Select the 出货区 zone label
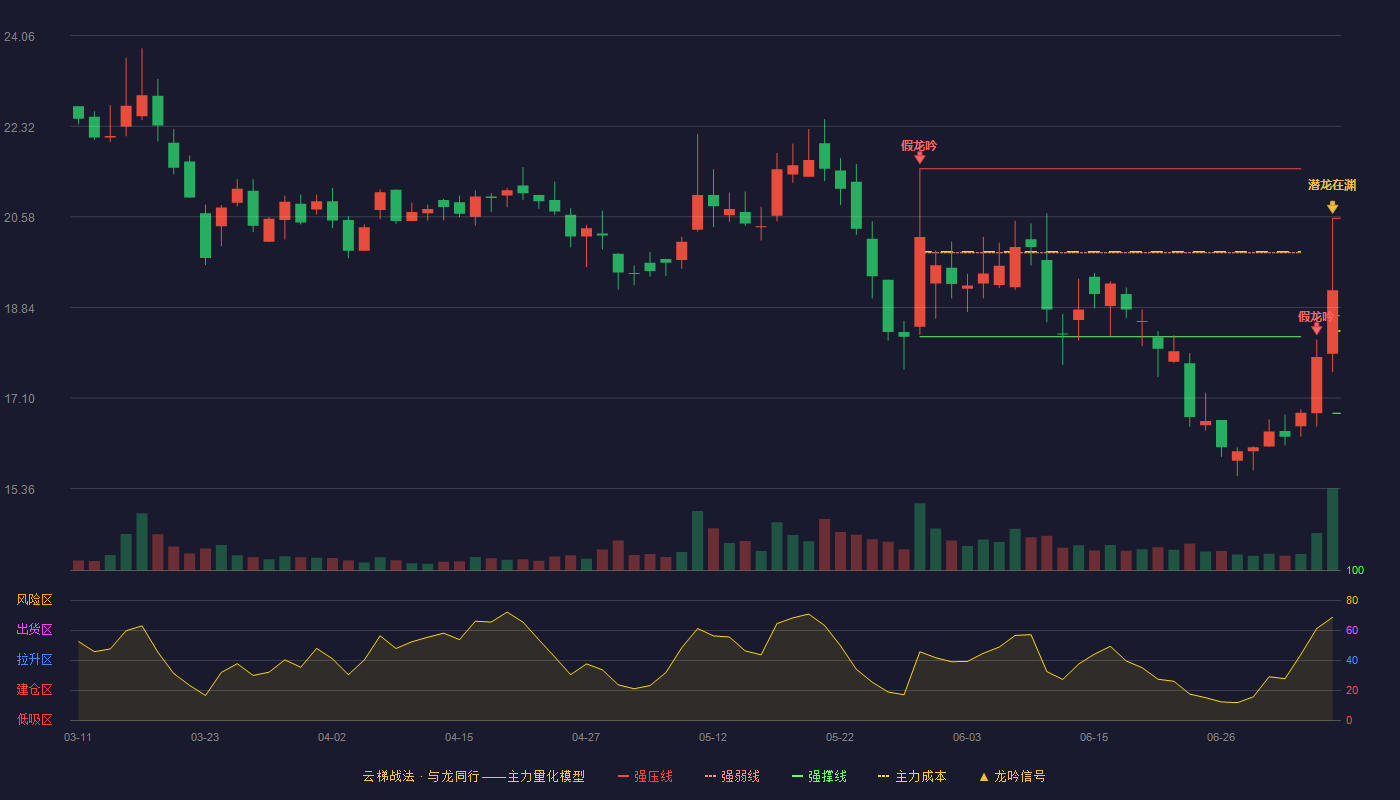1400x800 pixels. 34,630
